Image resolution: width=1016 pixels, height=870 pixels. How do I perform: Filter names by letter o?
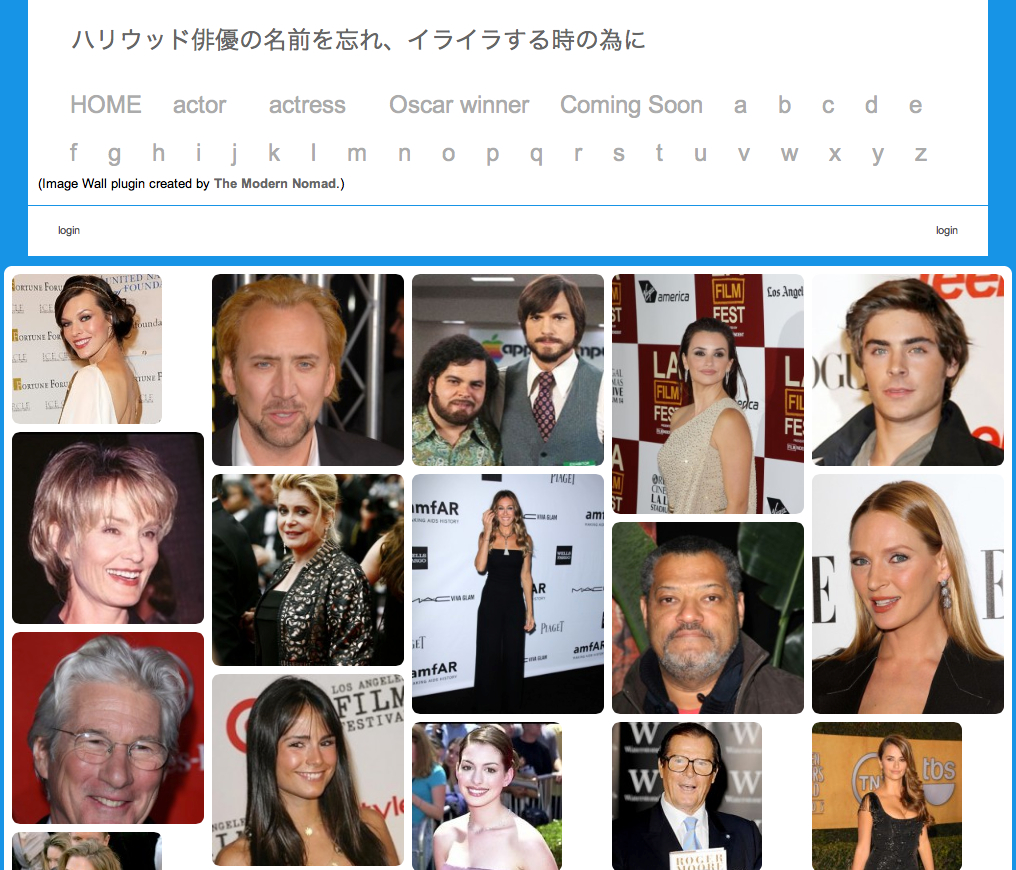448,154
